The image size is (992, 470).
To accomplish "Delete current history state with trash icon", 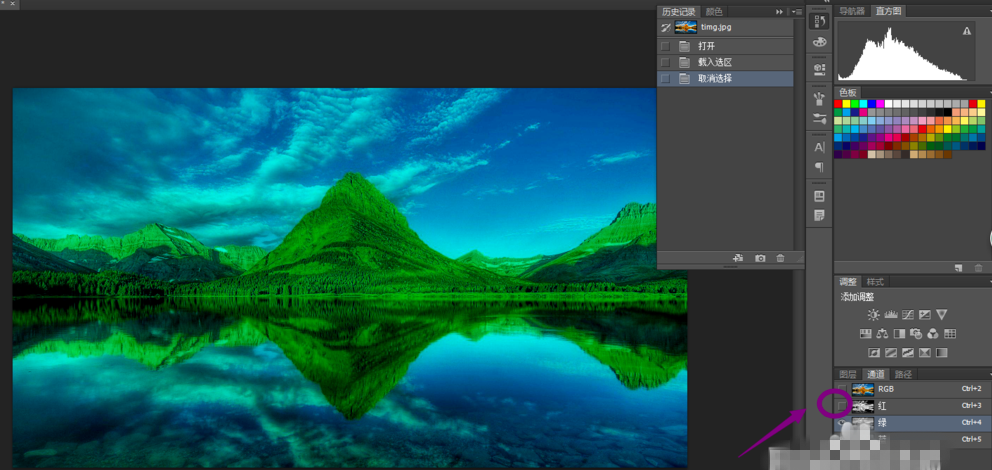I will tap(780, 258).
